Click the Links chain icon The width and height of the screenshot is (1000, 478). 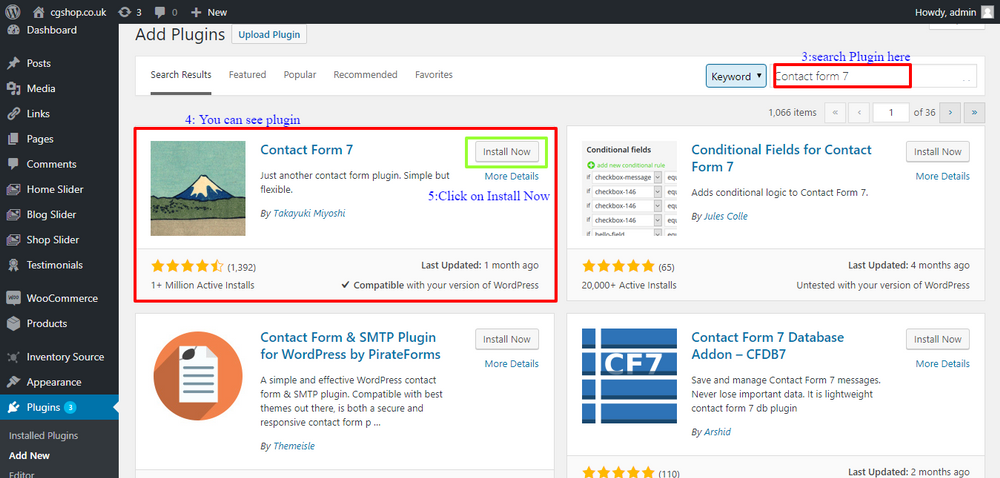pos(13,113)
